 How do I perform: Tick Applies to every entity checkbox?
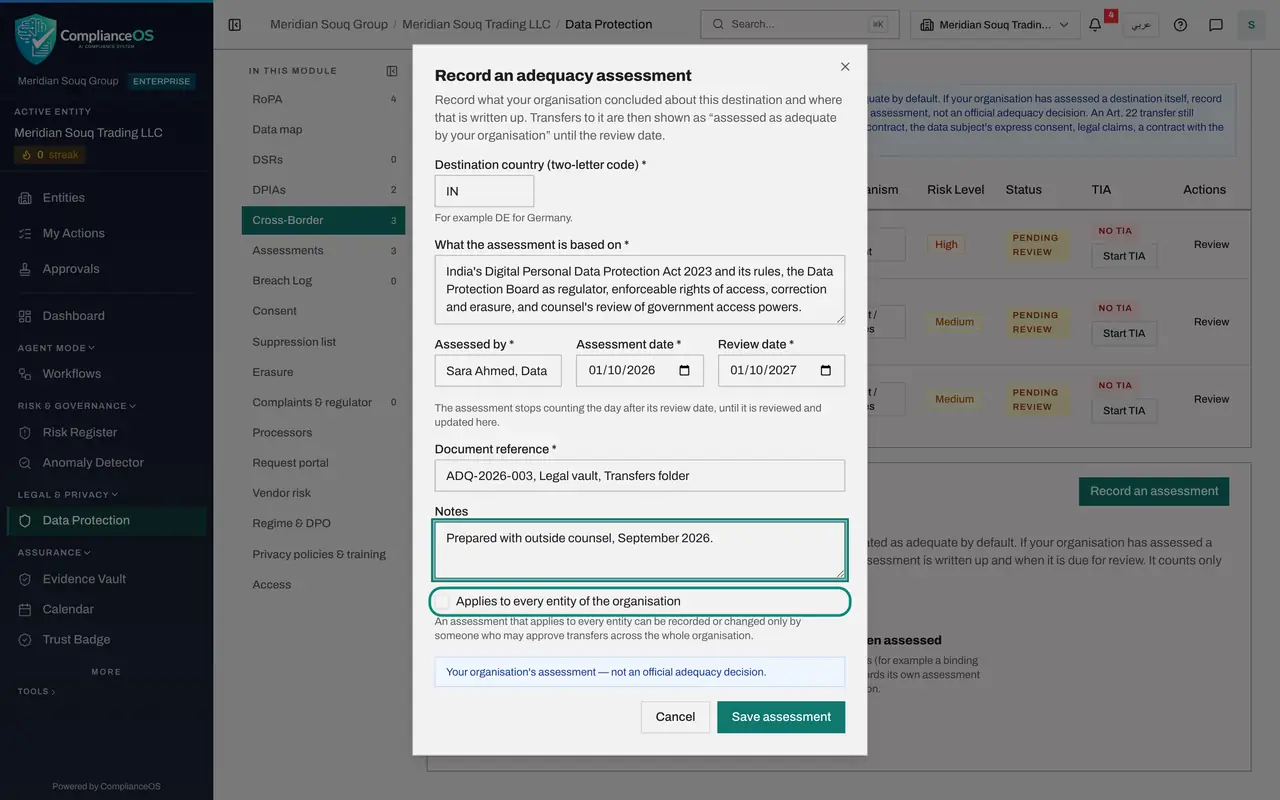(x=444, y=601)
